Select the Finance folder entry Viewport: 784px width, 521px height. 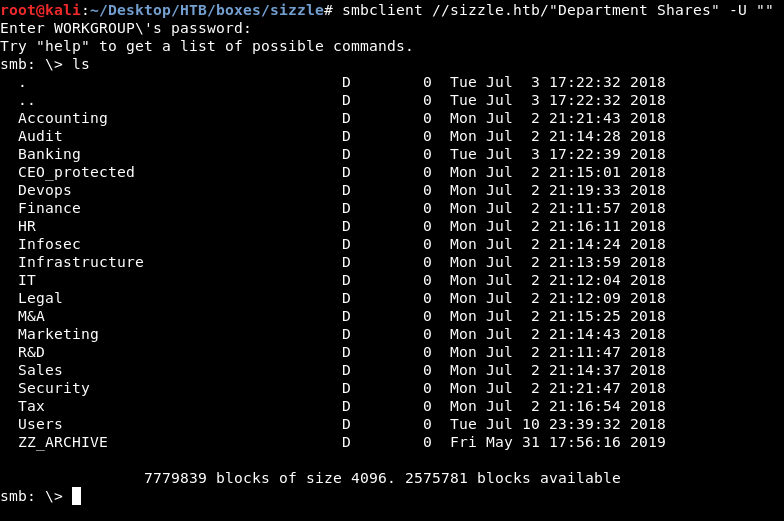coord(49,208)
